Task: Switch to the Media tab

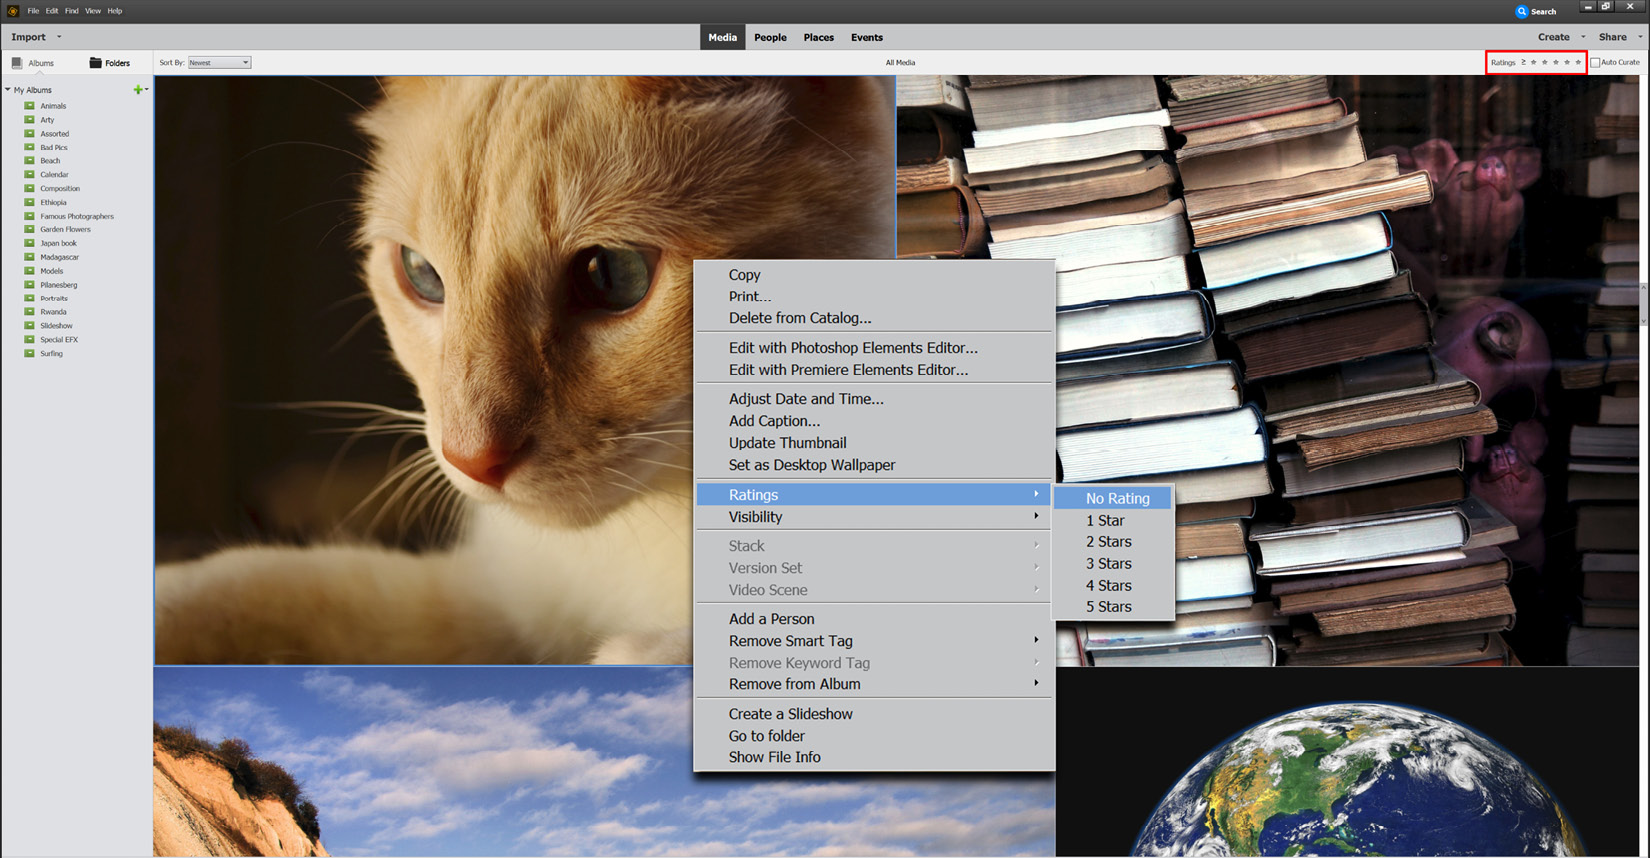Action: pyautogui.click(x=722, y=37)
